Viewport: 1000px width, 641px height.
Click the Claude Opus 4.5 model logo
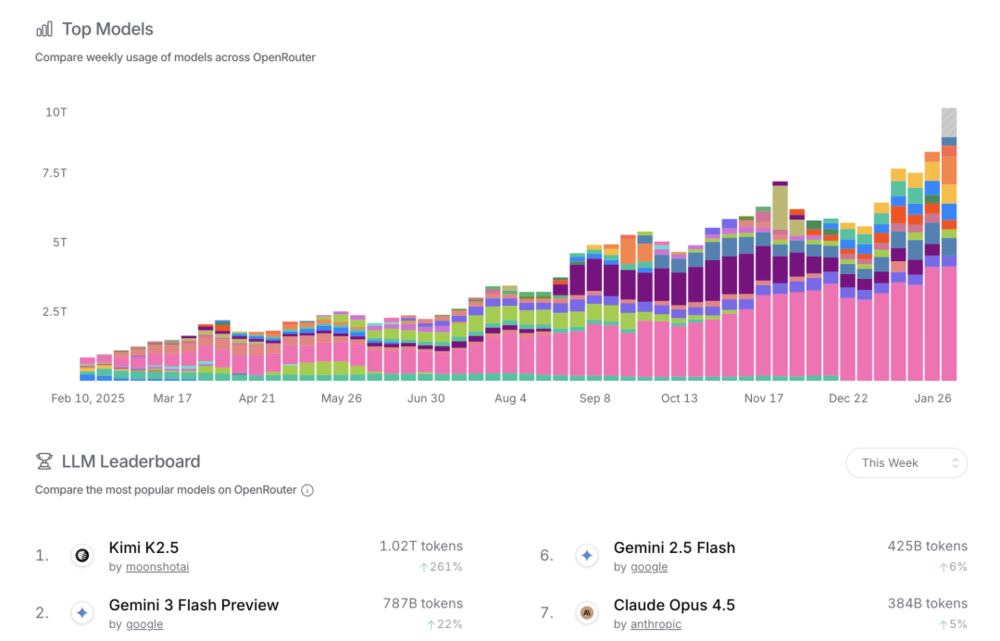pyautogui.click(x=587, y=612)
